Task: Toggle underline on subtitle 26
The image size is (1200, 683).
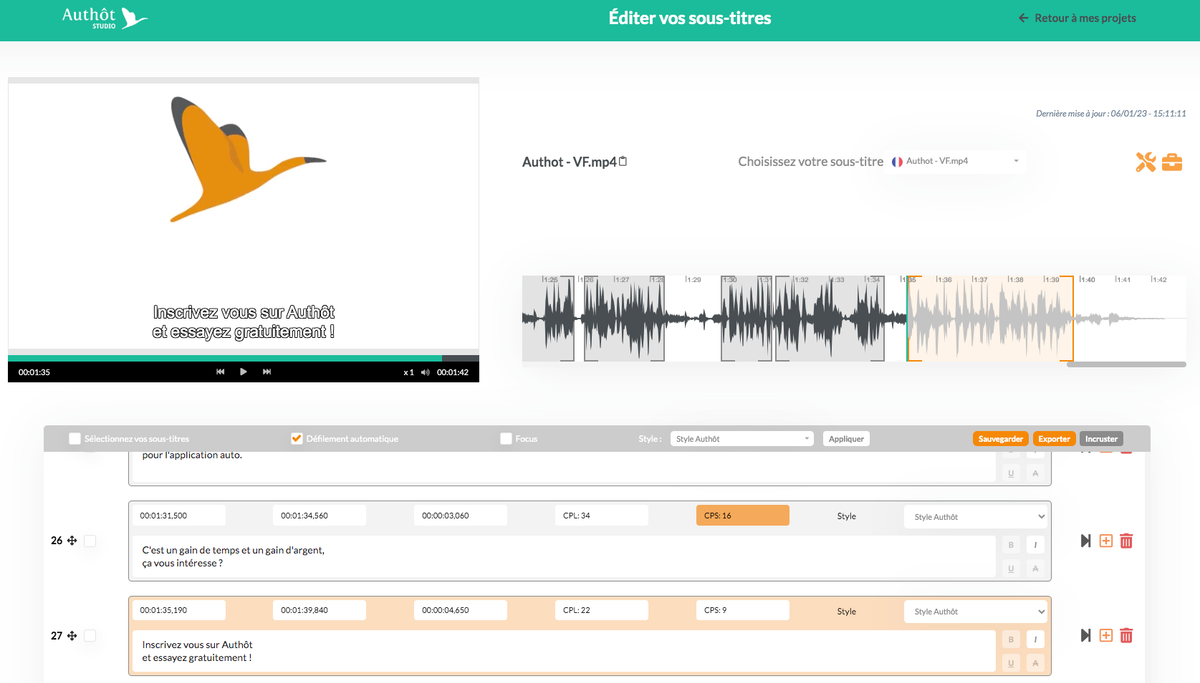Action: tap(1011, 569)
